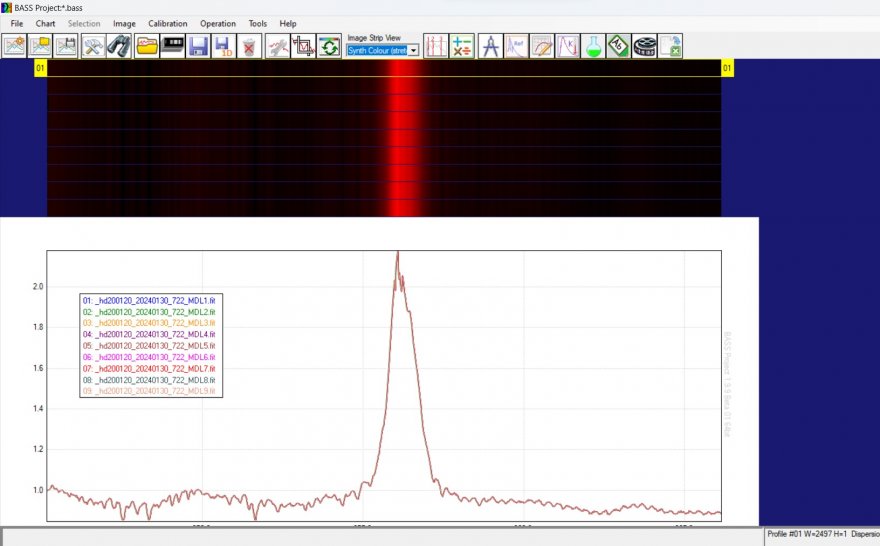Screen dimensions: 880x546
Task: Click the red emission line in image strip
Action: [401, 140]
